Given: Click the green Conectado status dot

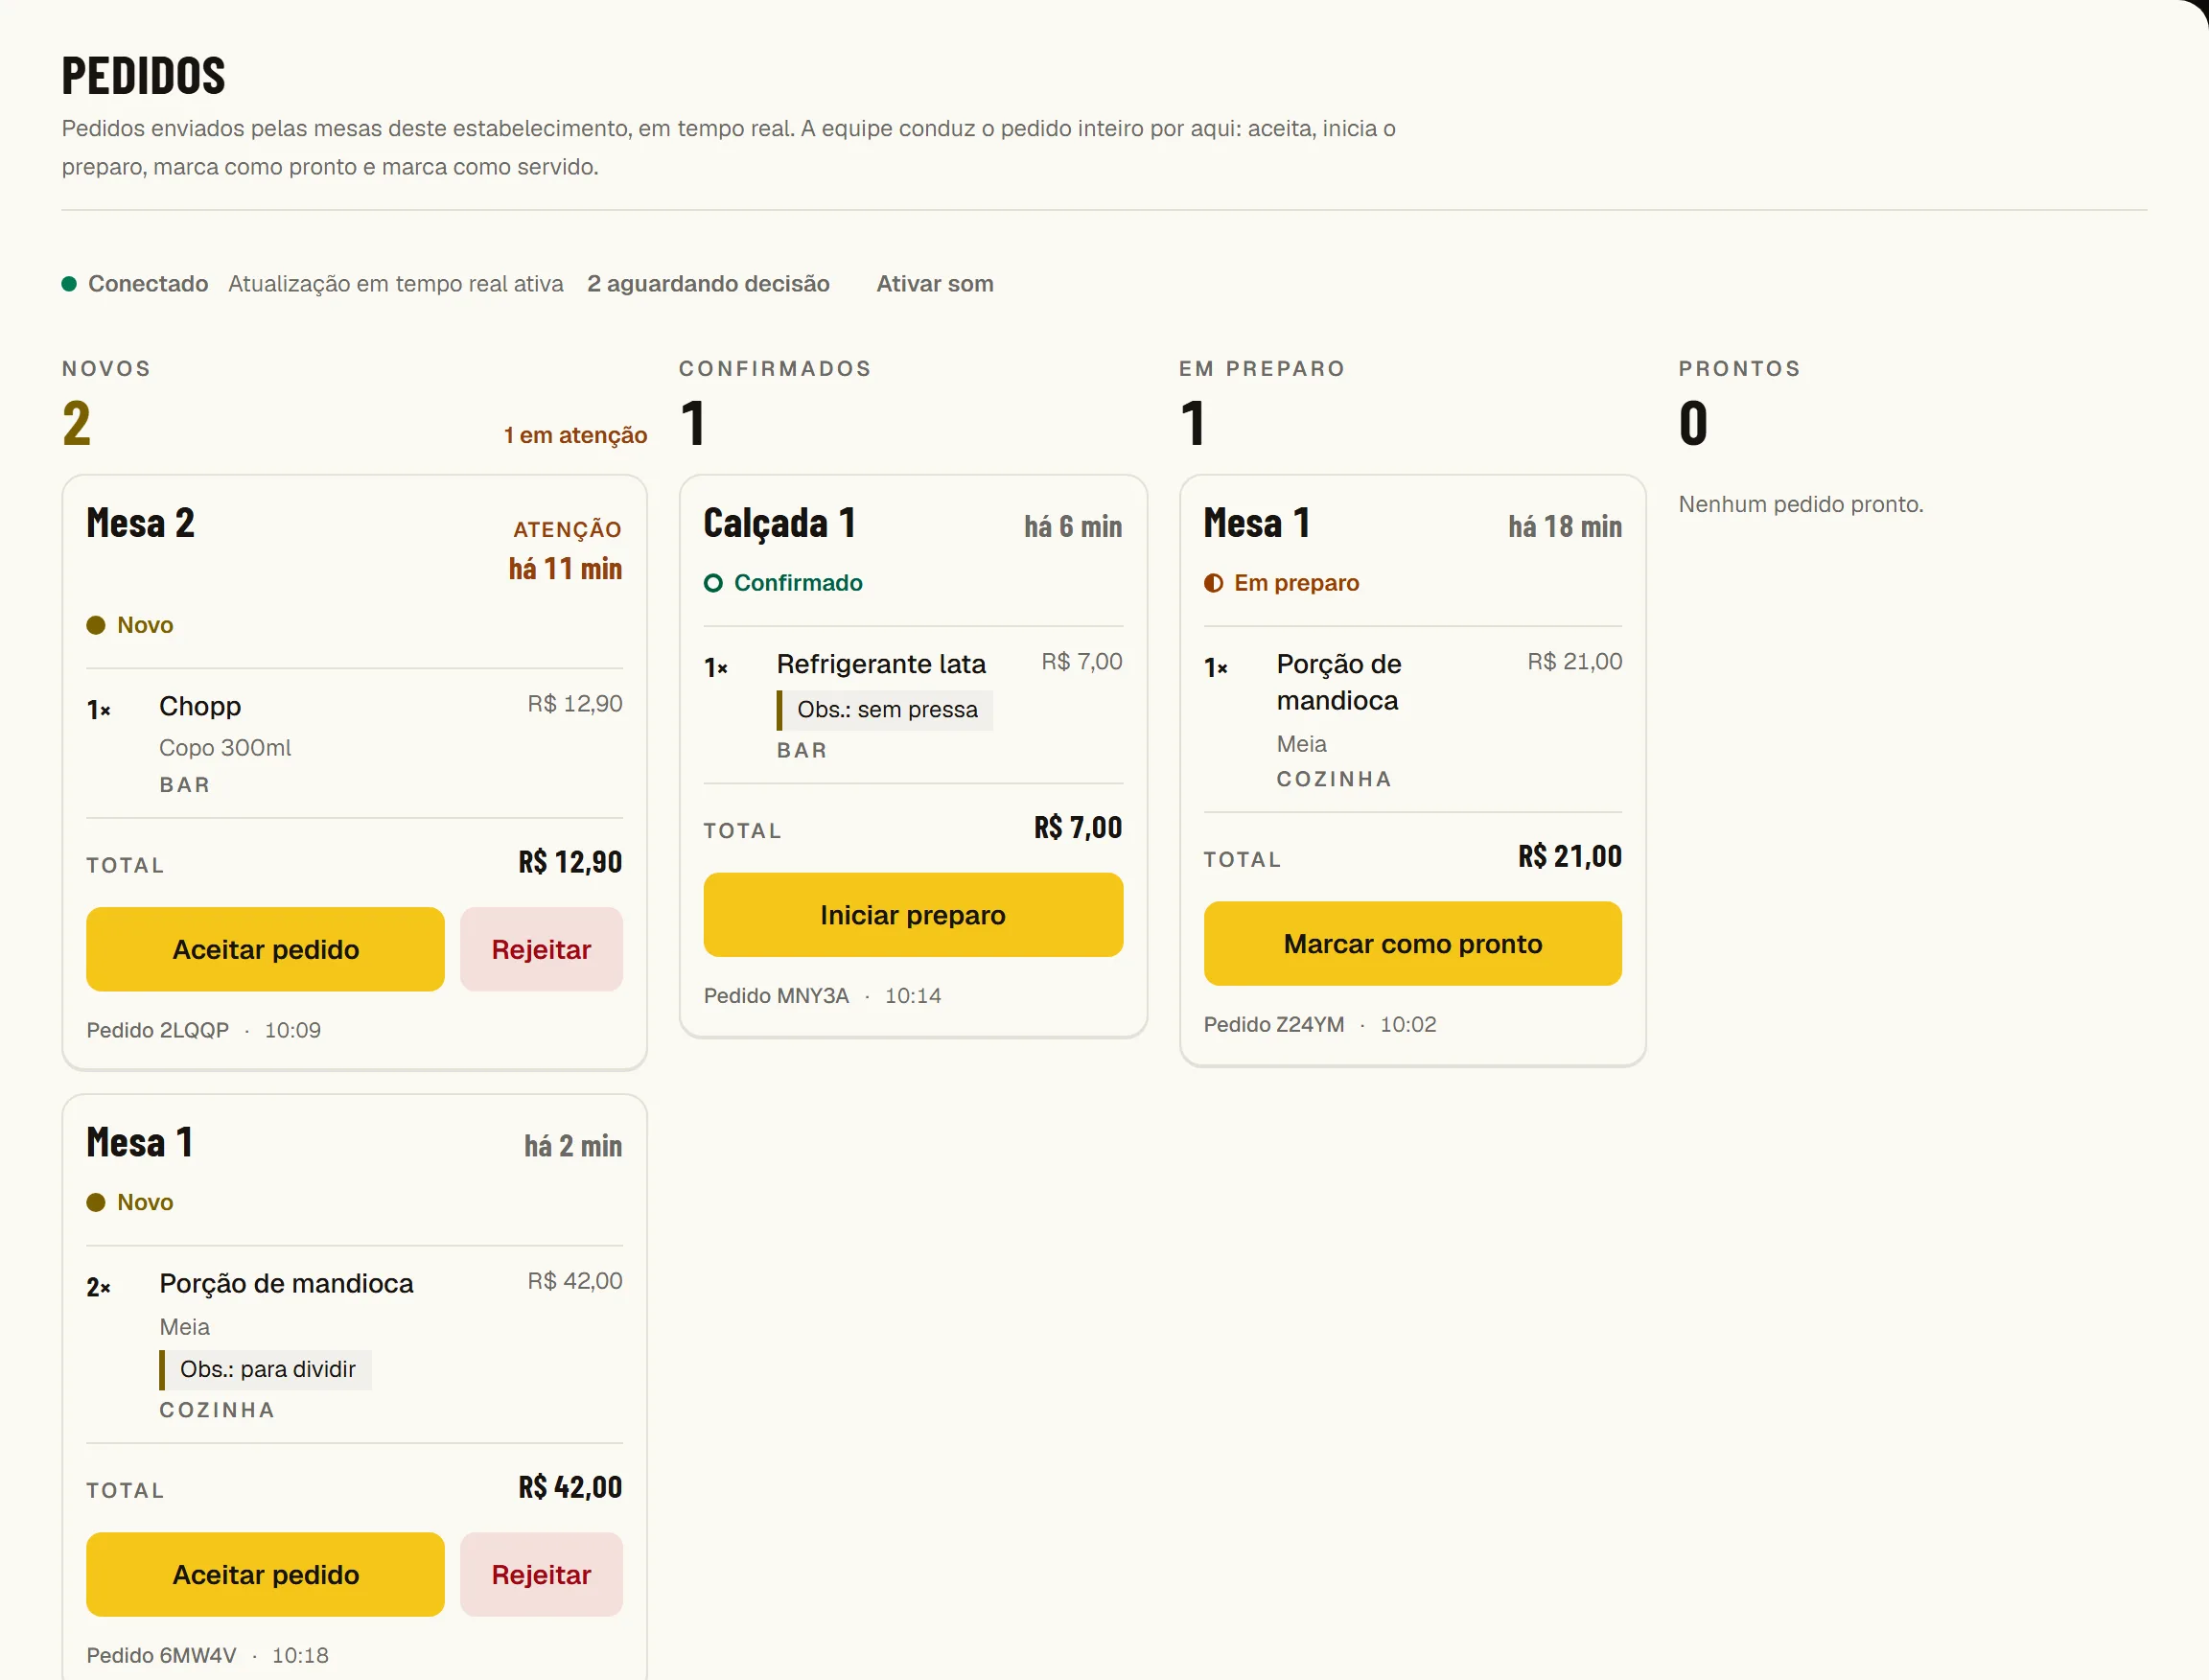Looking at the screenshot, I should [69, 284].
